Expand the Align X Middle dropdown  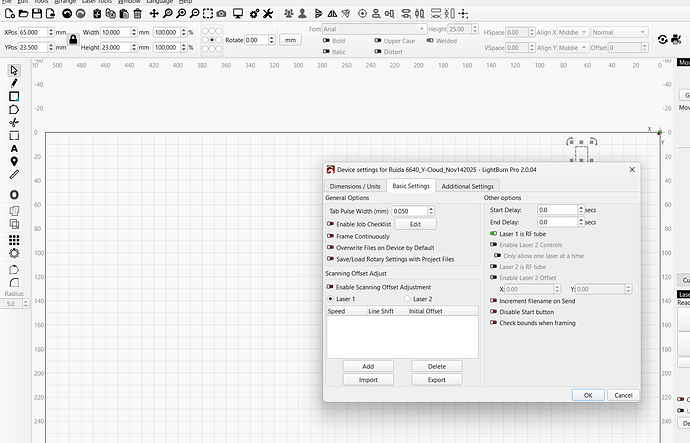click(572, 32)
